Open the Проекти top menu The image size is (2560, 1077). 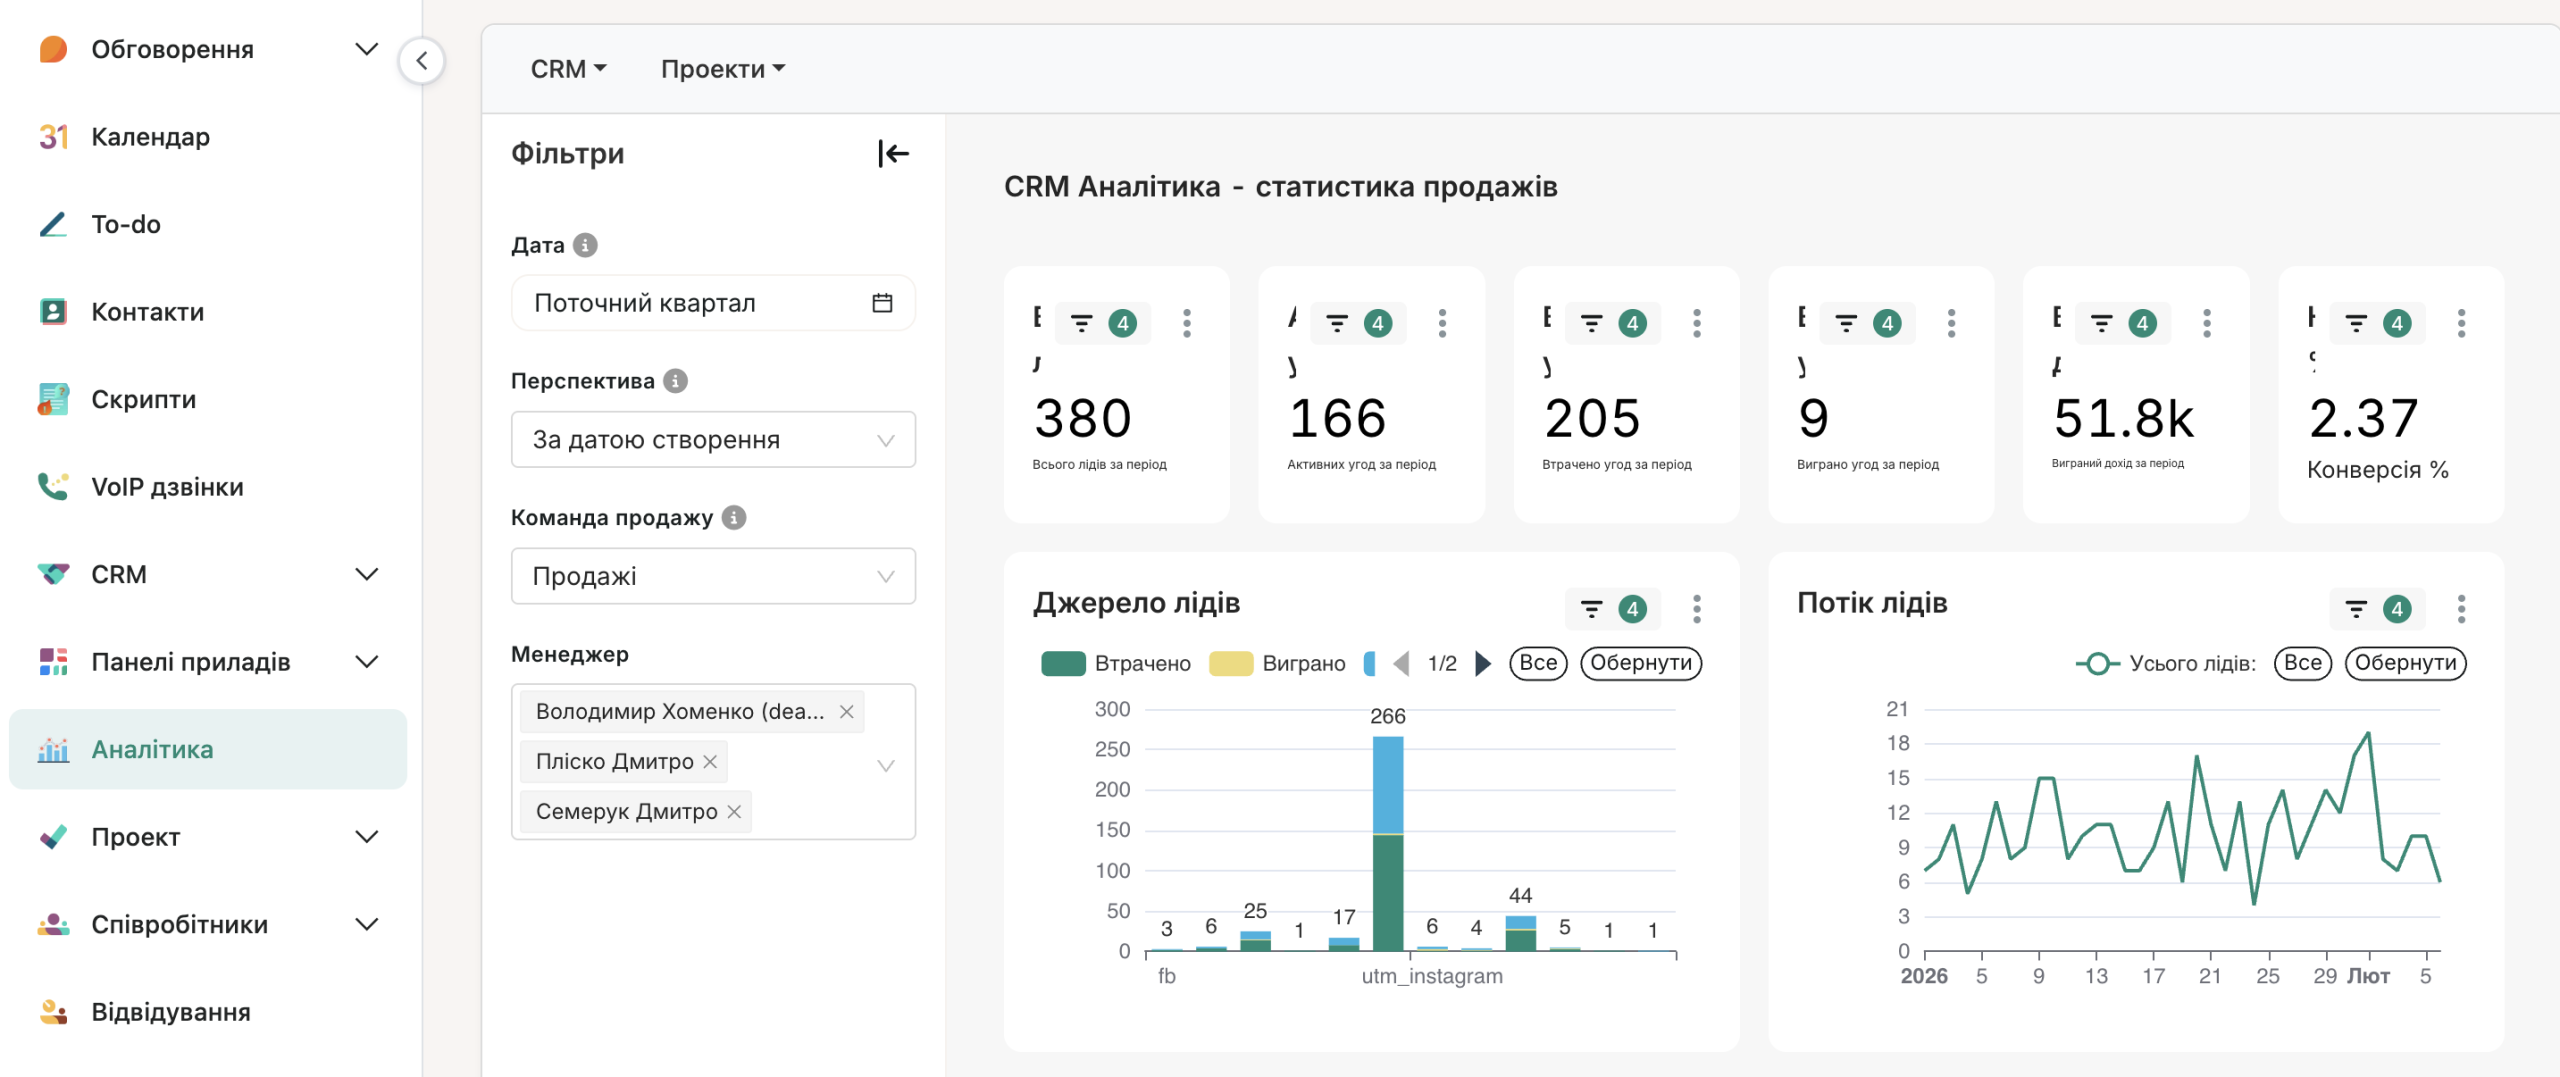722,69
